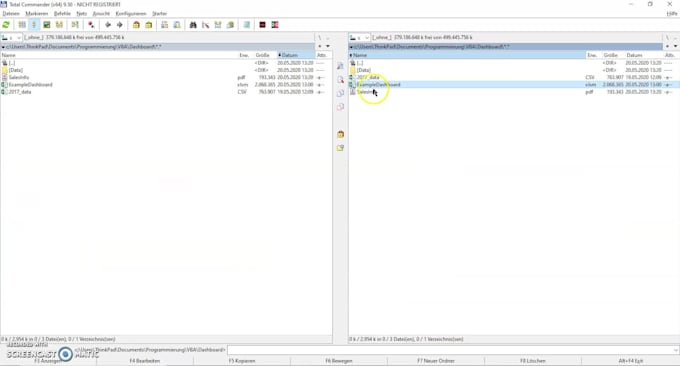Click Copy icon in middle vertical bar
The height and width of the screenshot is (366, 680).
click(x=340, y=93)
